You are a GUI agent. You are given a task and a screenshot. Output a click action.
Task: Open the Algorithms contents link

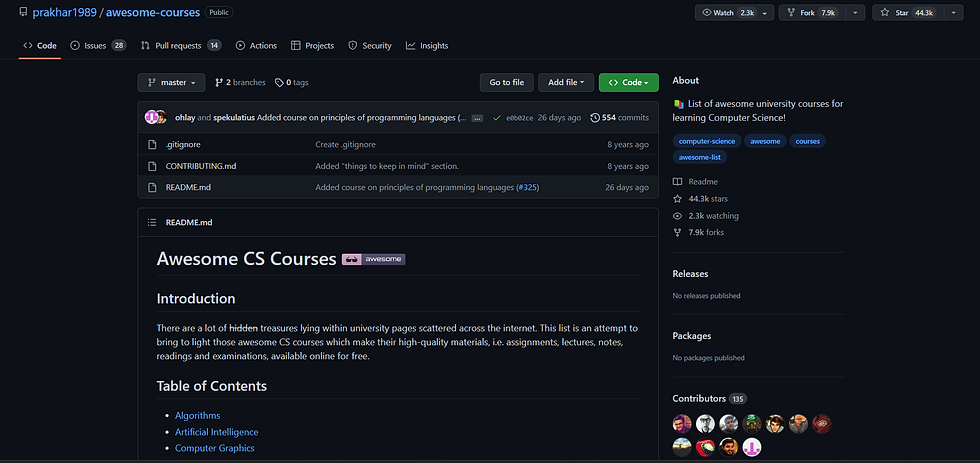[198, 416]
